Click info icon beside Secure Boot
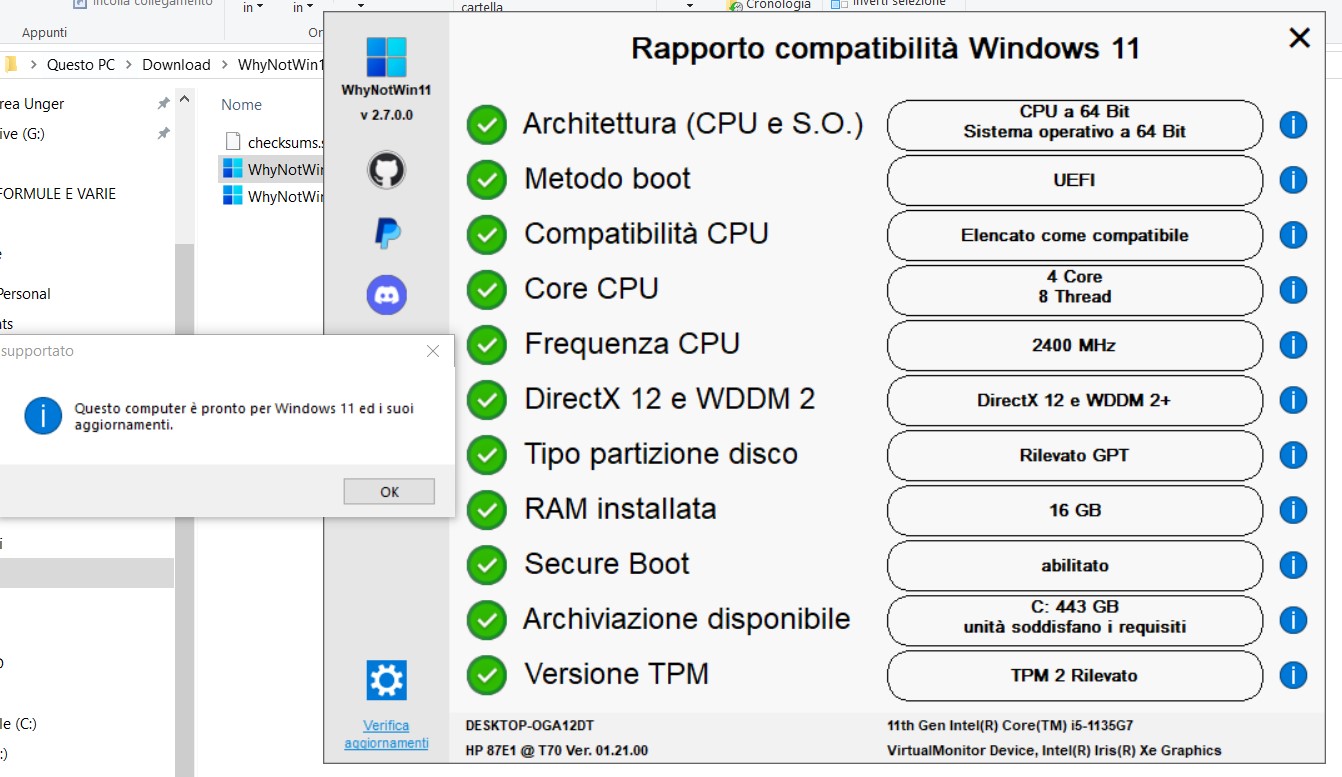This screenshot has width=1342, height=777. coord(1293,565)
